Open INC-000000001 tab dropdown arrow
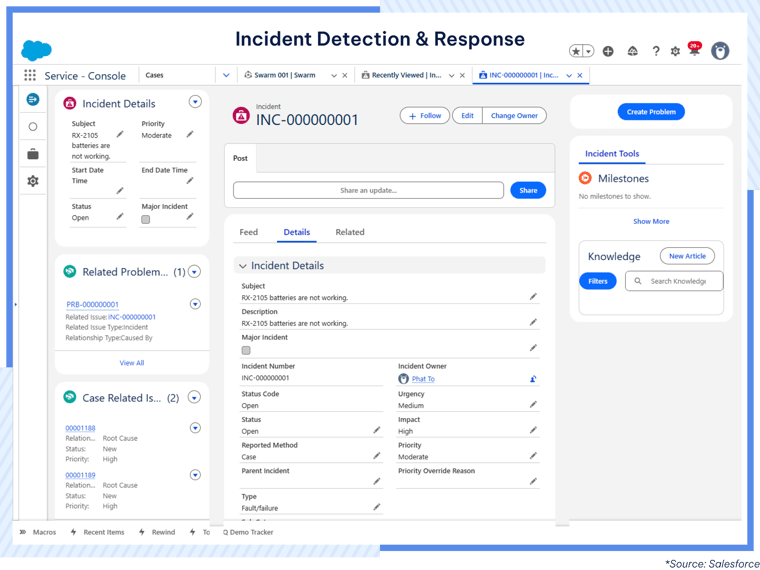Screen dimensions: 760x570 pos(569,76)
